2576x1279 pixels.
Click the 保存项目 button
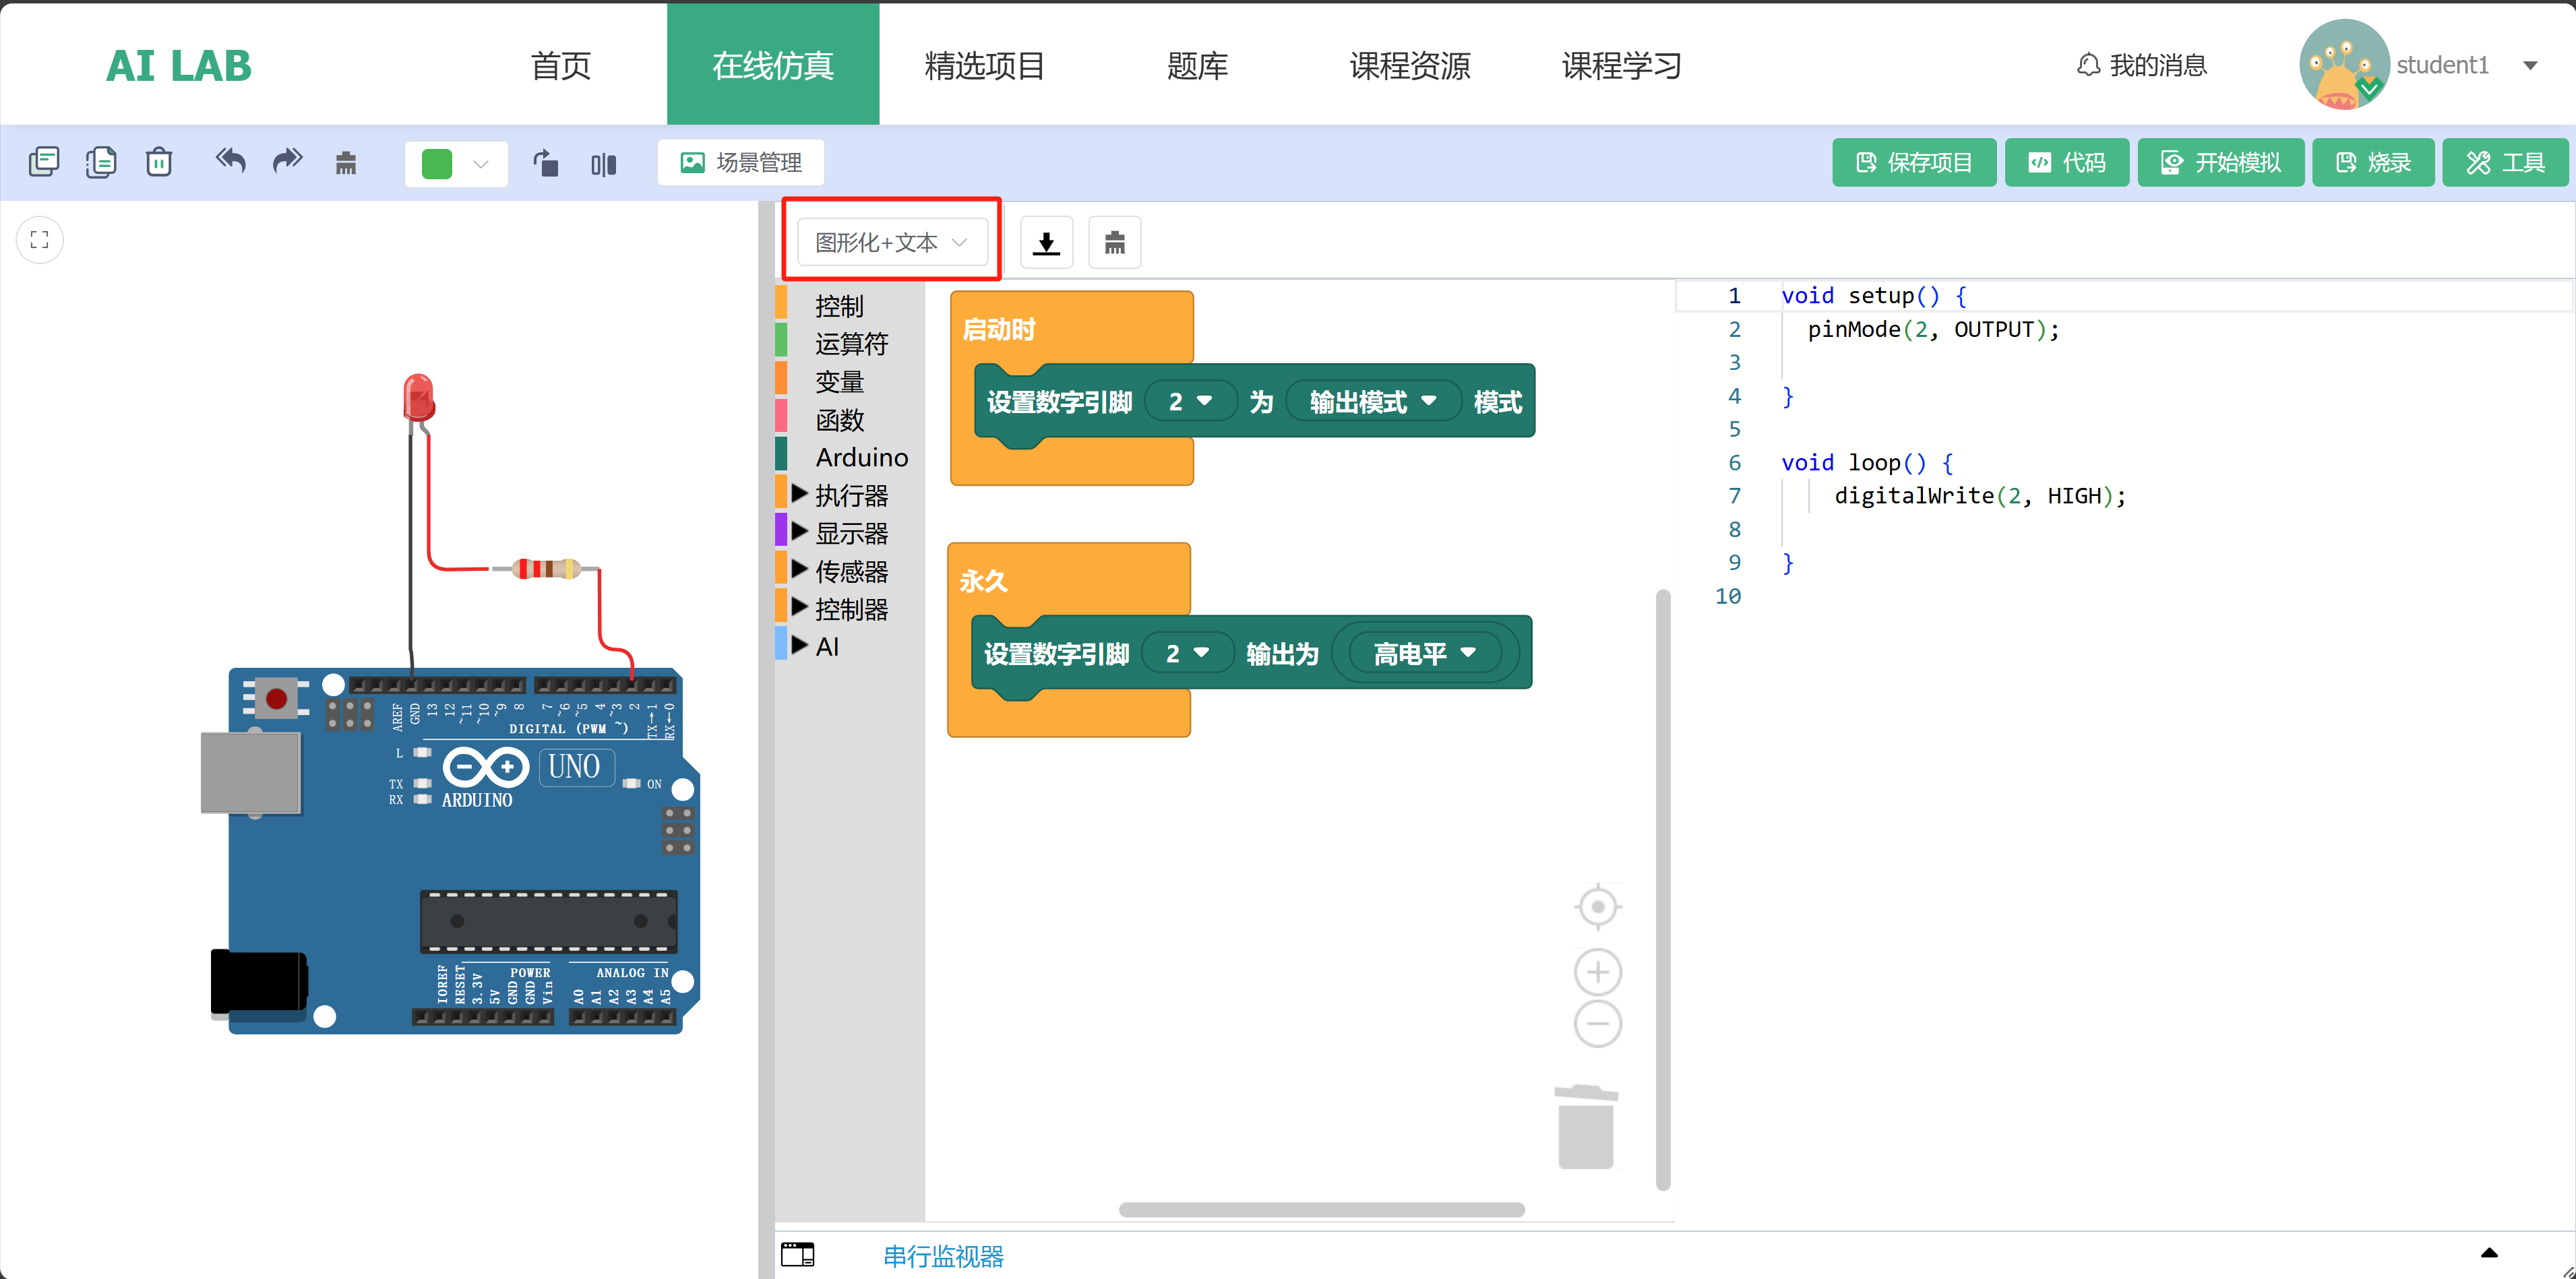click(1913, 162)
